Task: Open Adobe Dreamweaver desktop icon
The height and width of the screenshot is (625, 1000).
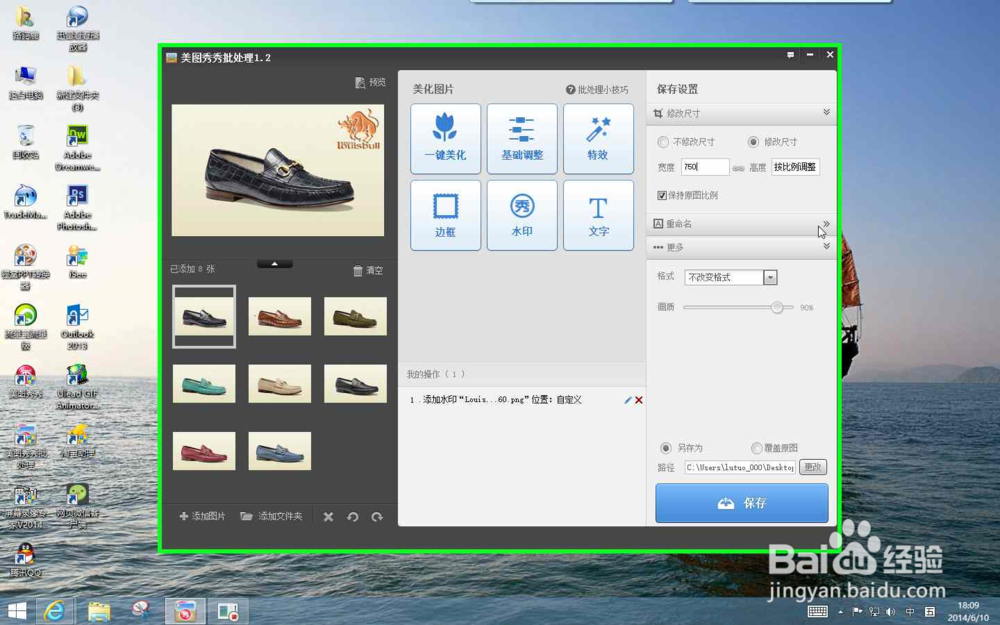Action: coord(77,148)
